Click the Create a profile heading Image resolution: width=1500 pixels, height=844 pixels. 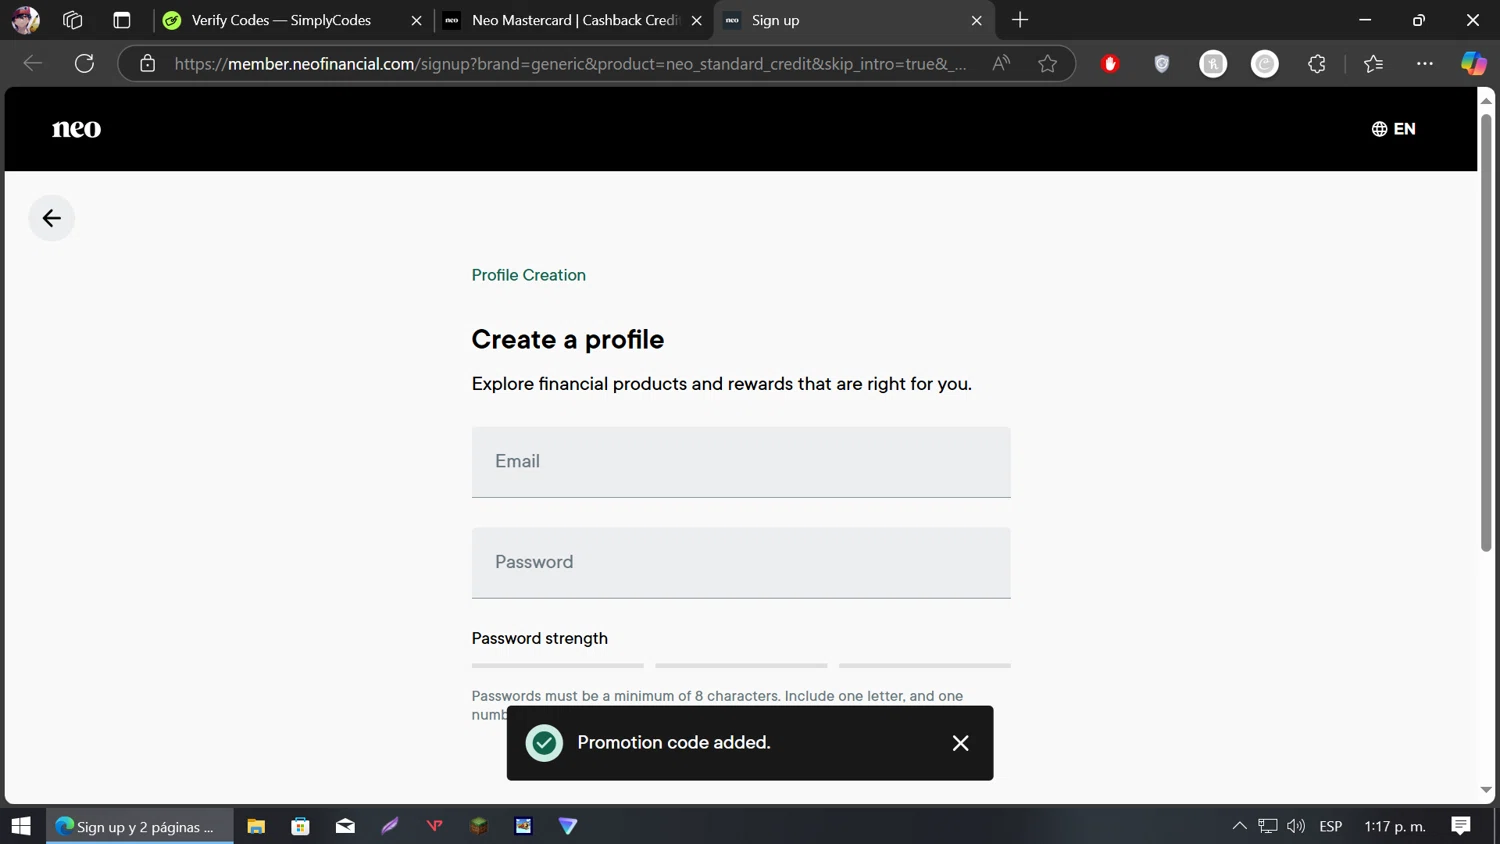[568, 339]
